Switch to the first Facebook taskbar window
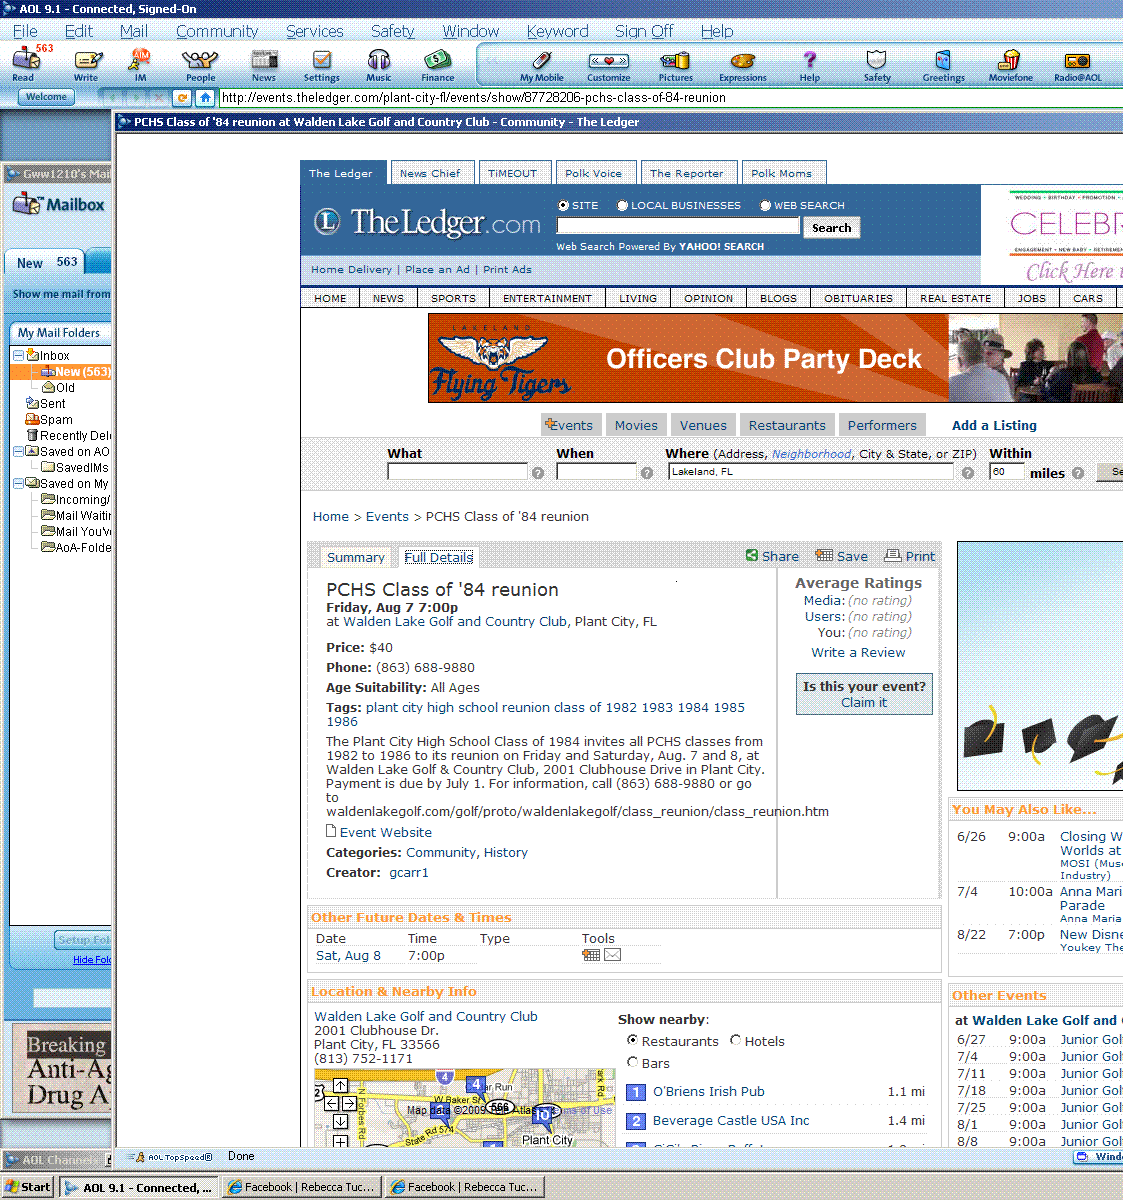The height and width of the screenshot is (1200, 1123). coord(301,1187)
